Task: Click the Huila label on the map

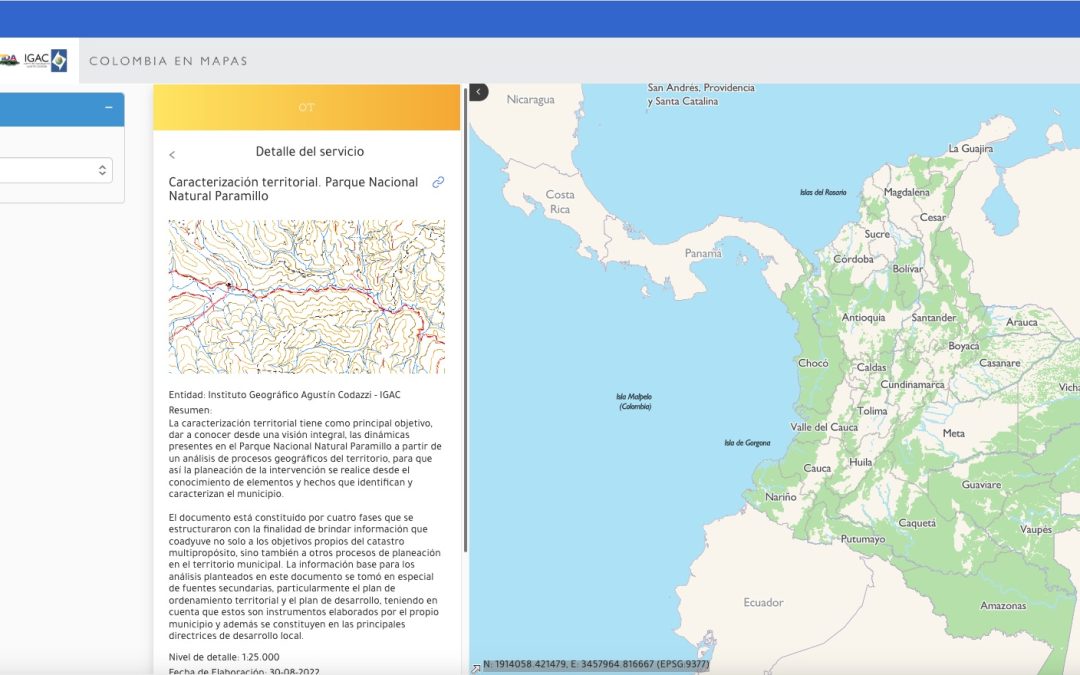Action: click(x=860, y=462)
